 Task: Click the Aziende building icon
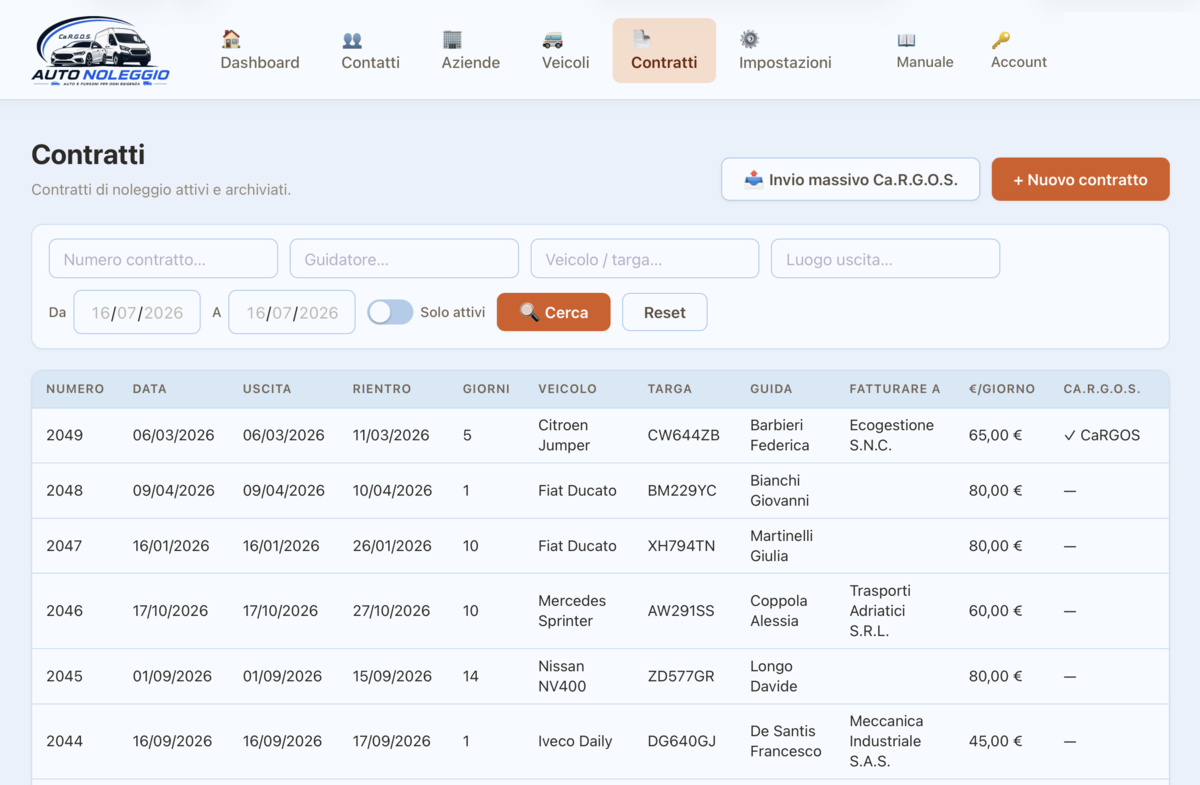(452, 39)
